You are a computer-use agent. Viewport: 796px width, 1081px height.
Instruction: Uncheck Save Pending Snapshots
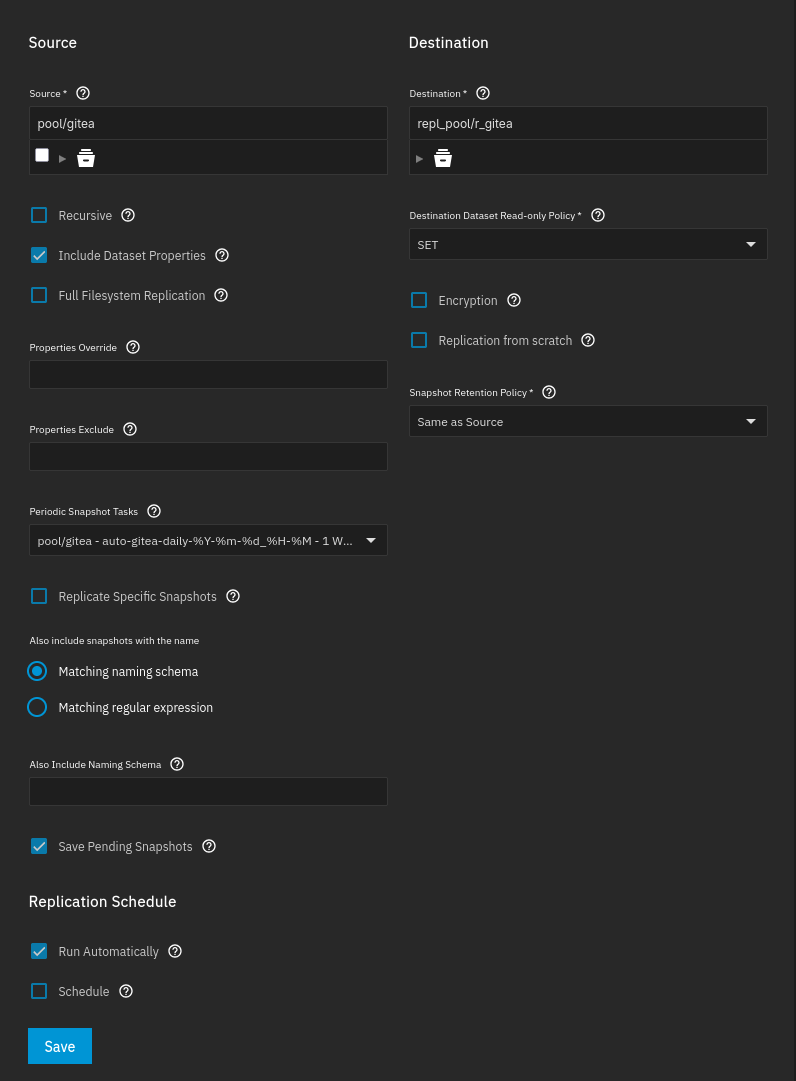[39, 846]
